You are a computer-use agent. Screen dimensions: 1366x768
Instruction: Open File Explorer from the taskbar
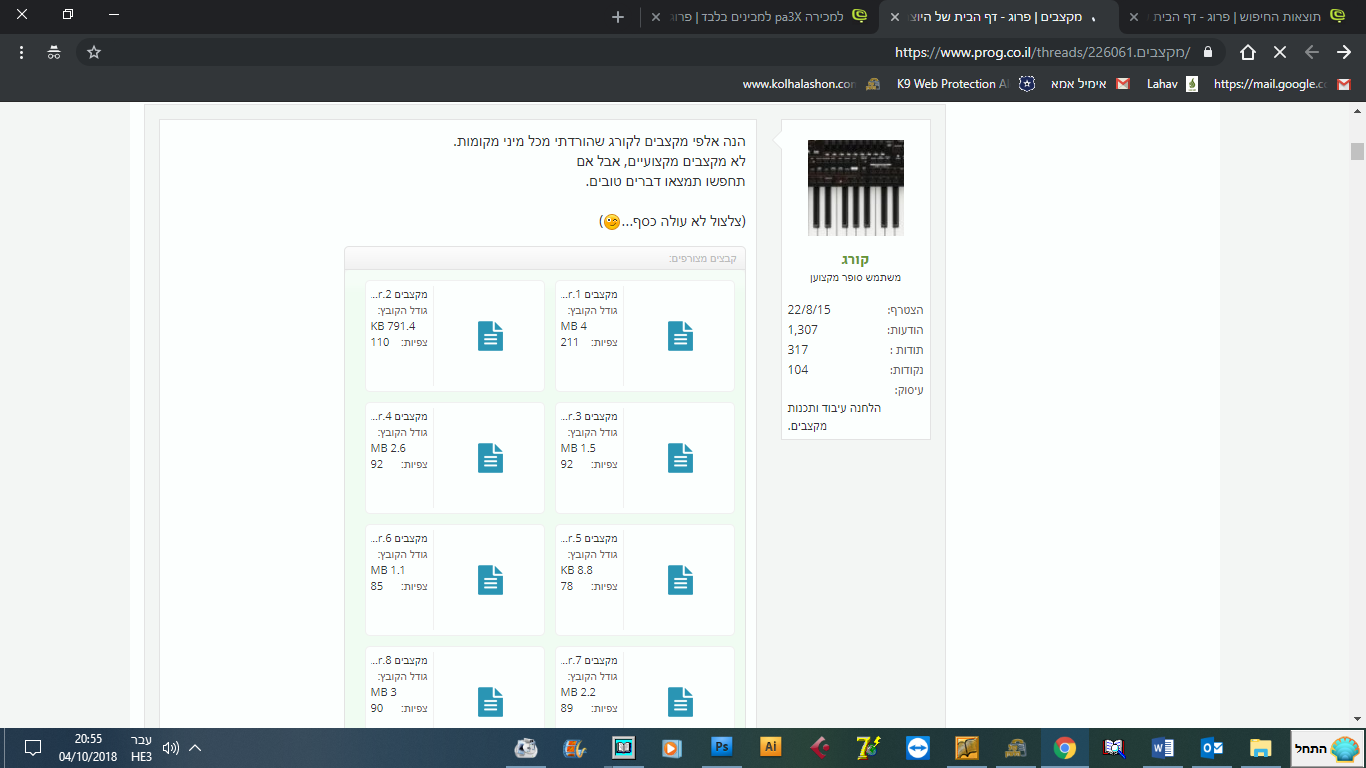pos(1261,747)
